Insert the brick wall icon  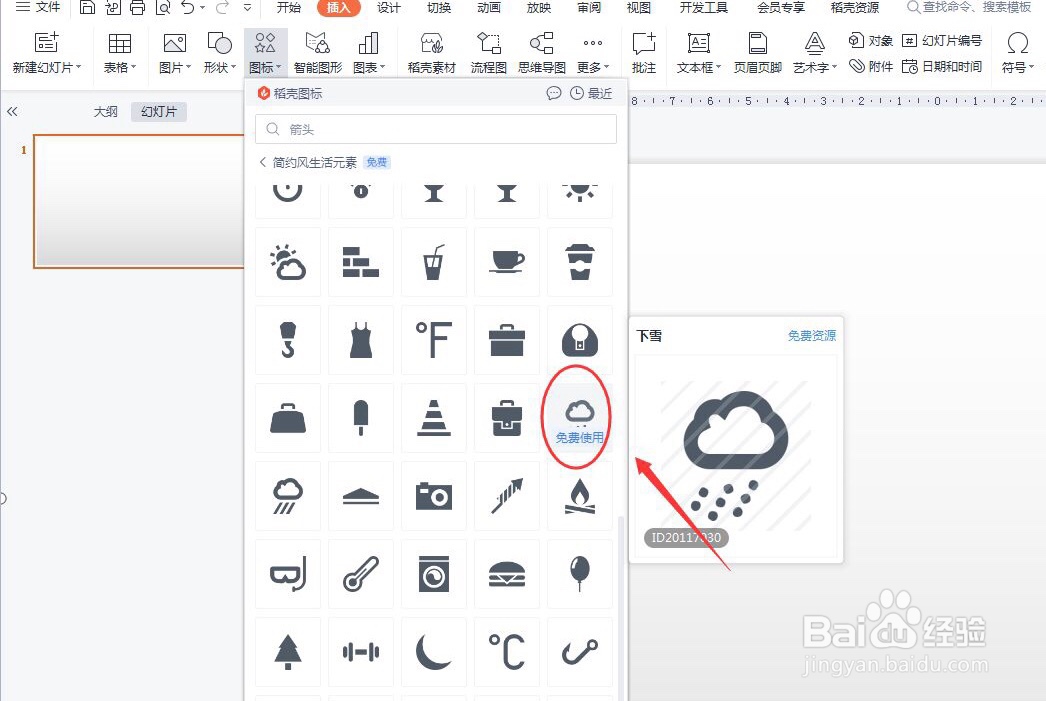[x=360, y=261]
